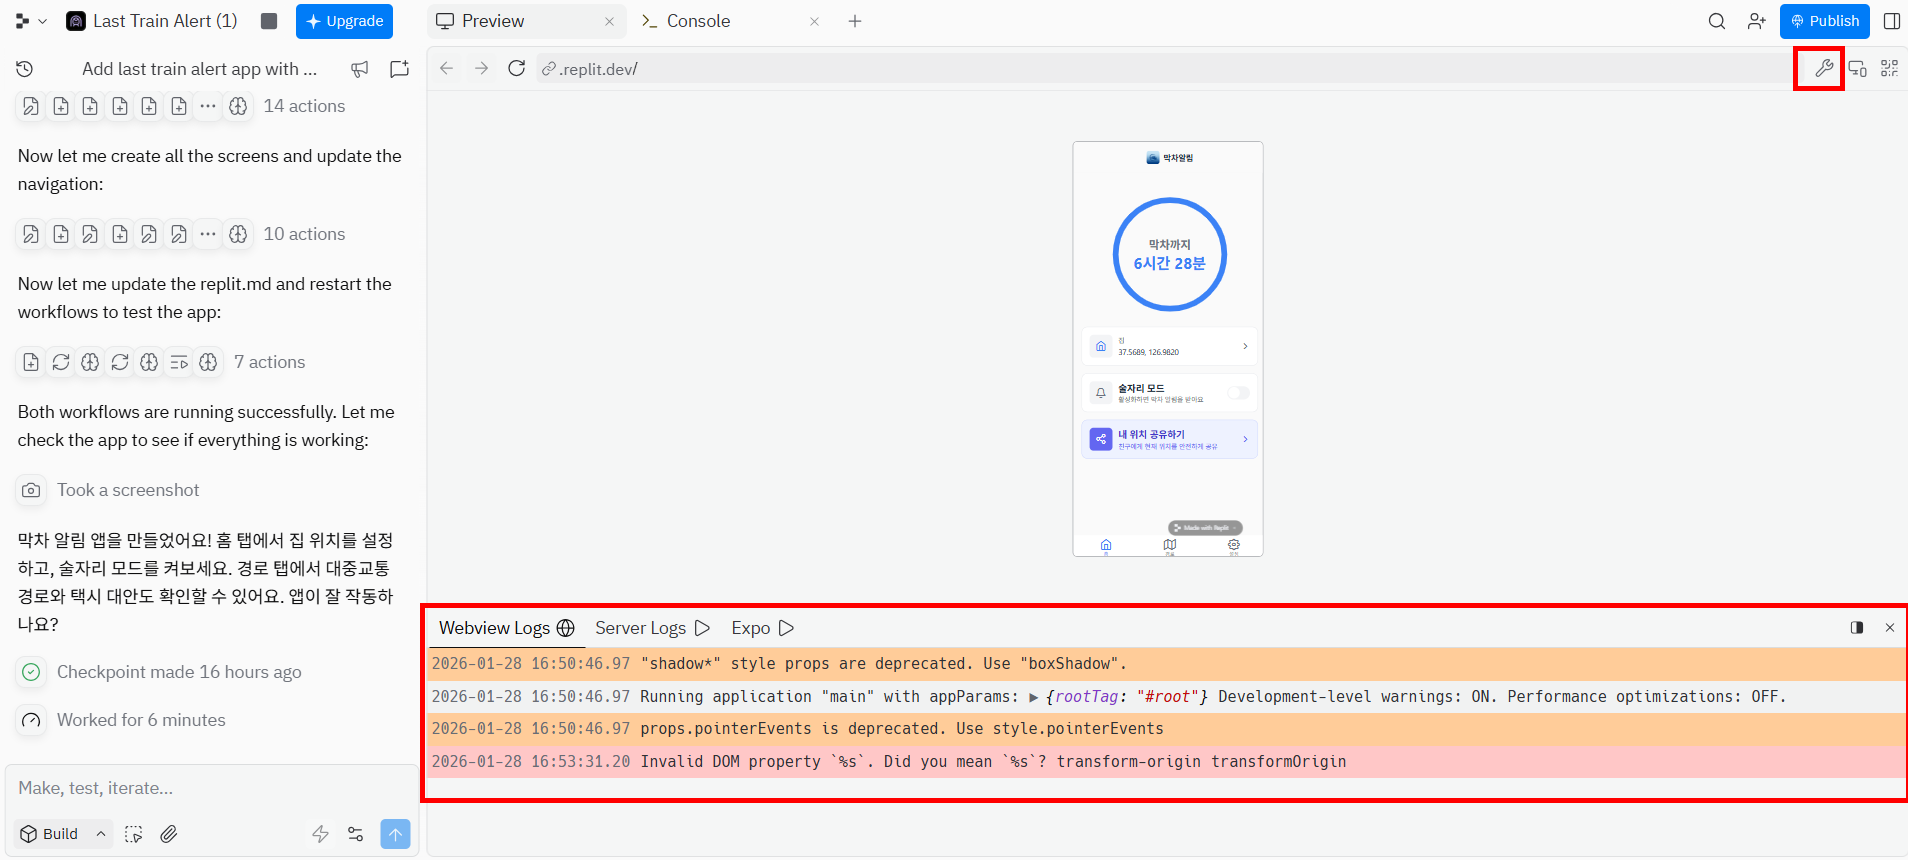Open the 'Took a screenshot' entry
Screen dimensions: 1908x860
pyautogui.click(x=128, y=490)
